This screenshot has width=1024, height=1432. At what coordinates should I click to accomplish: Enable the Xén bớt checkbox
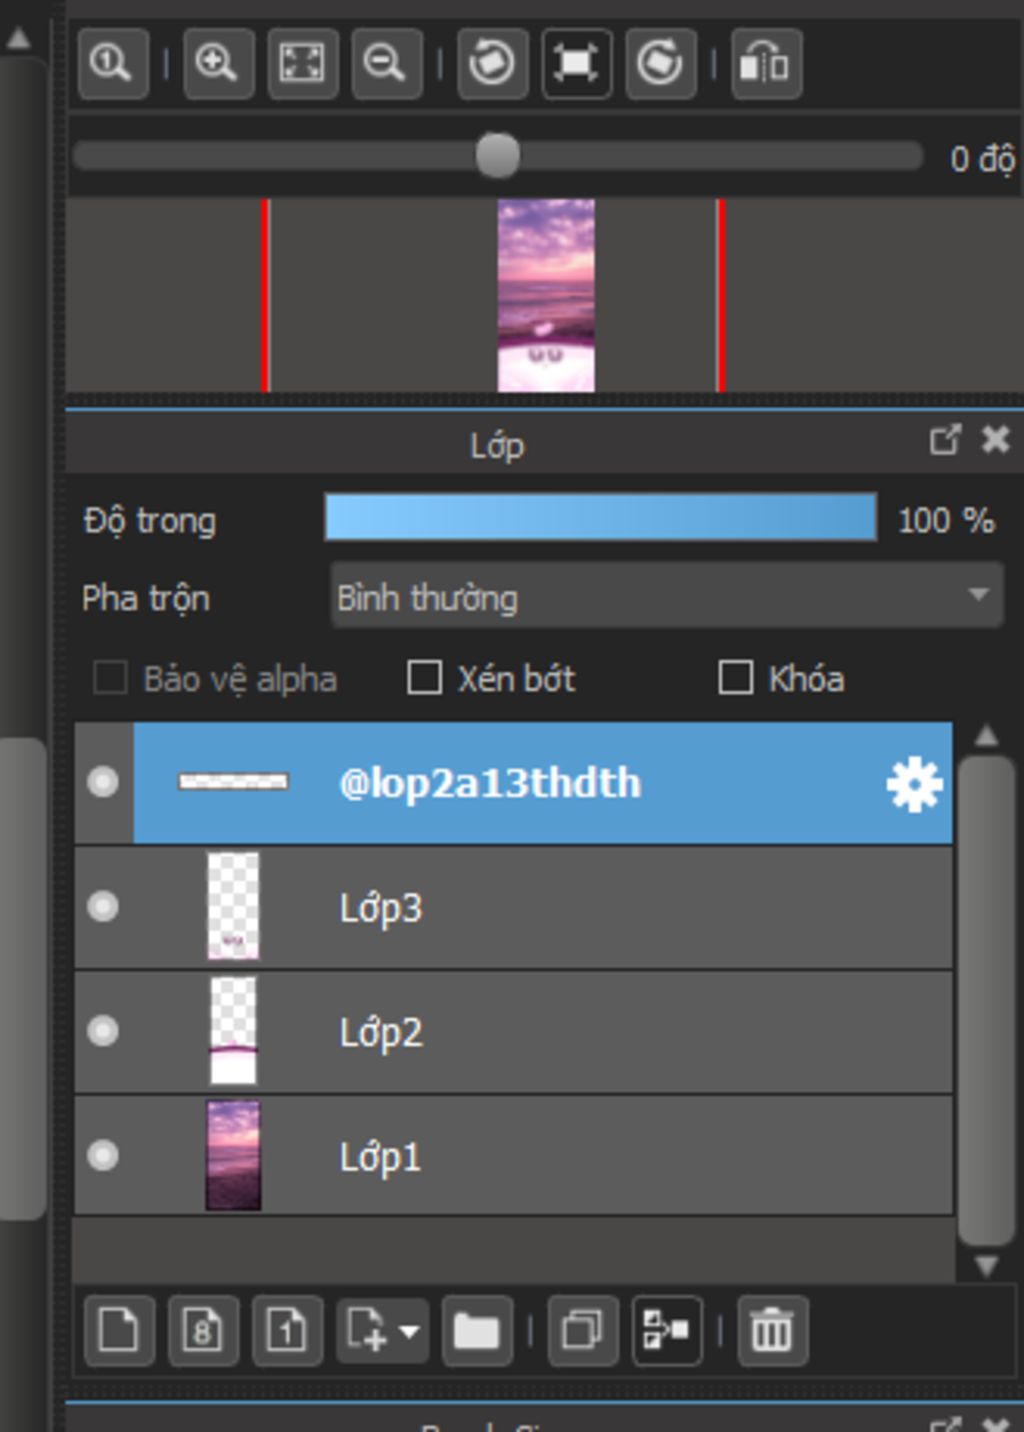tap(425, 678)
